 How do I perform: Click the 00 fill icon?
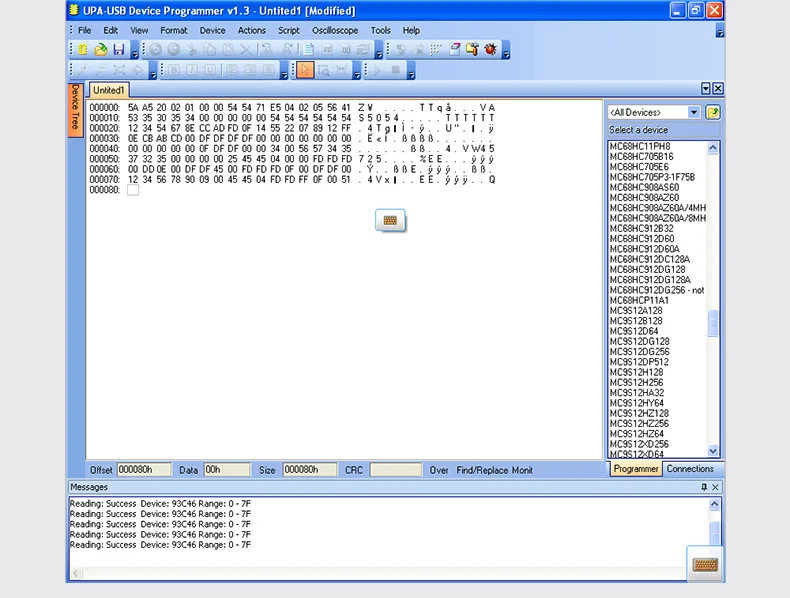click(346, 49)
